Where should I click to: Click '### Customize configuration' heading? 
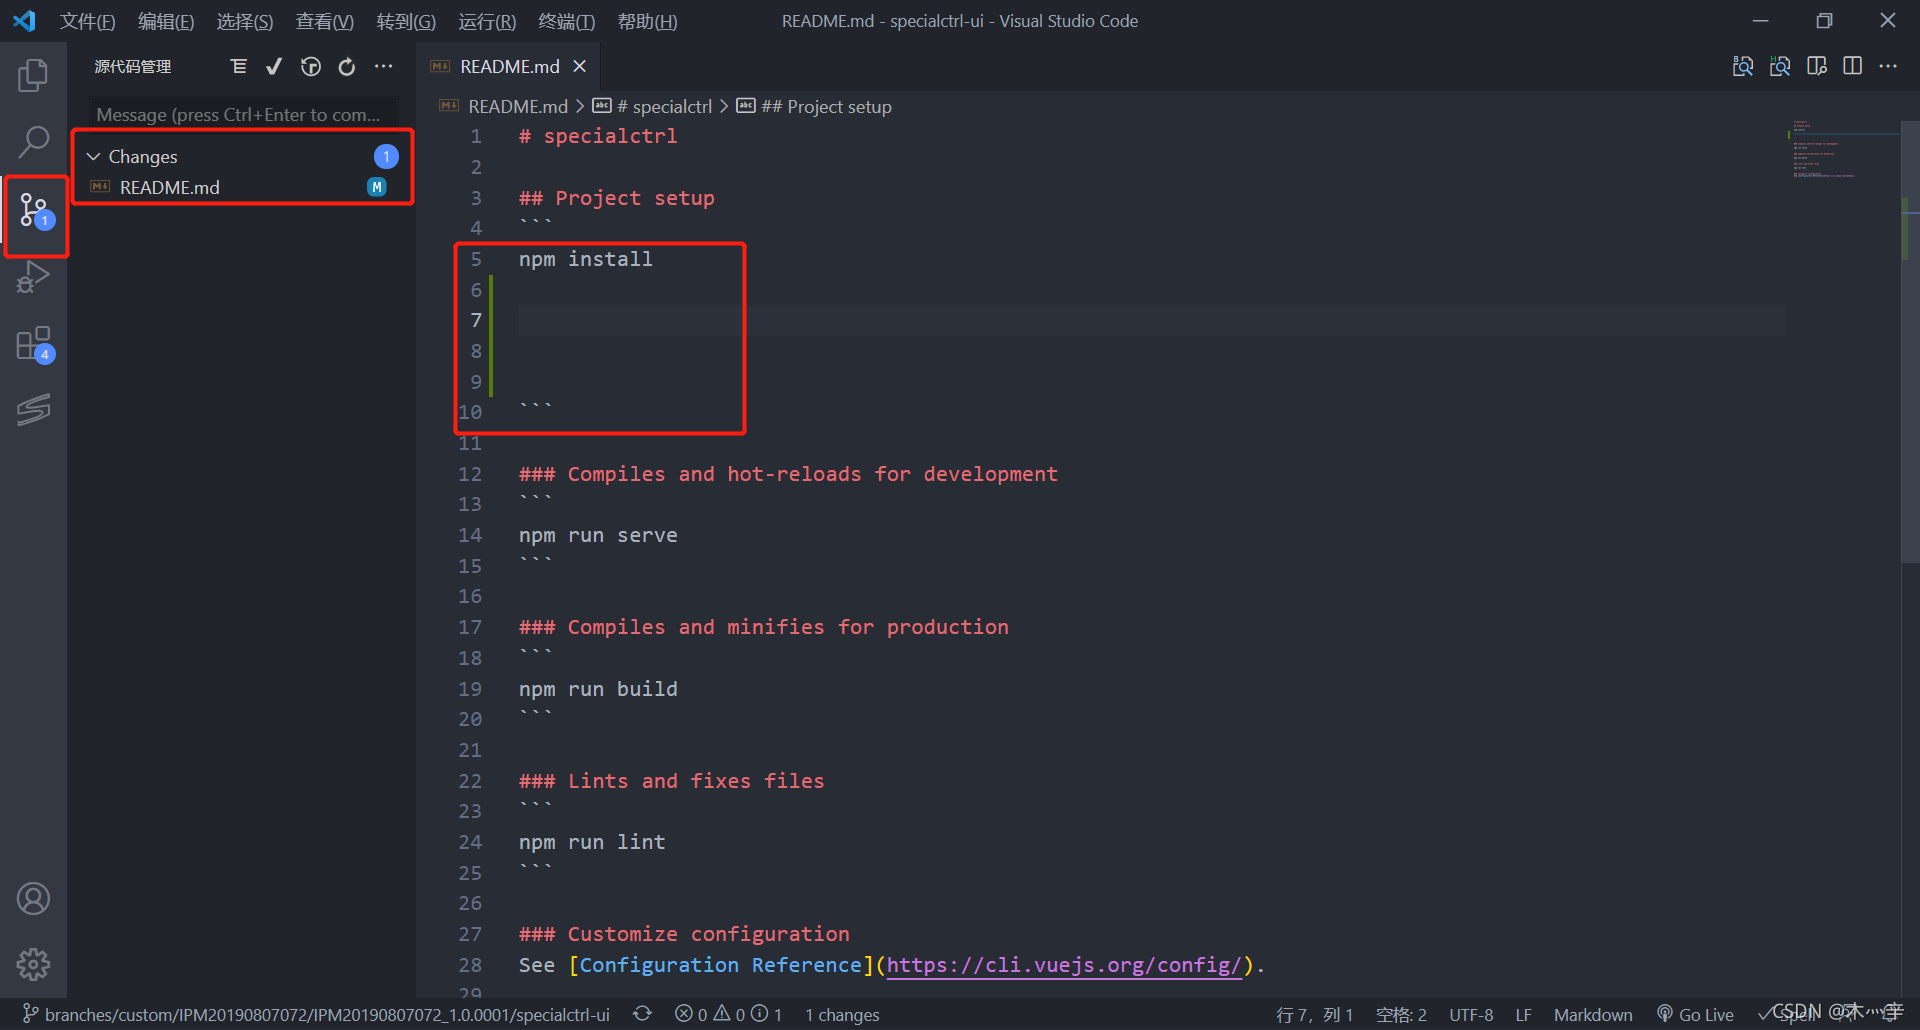pos(684,934)
